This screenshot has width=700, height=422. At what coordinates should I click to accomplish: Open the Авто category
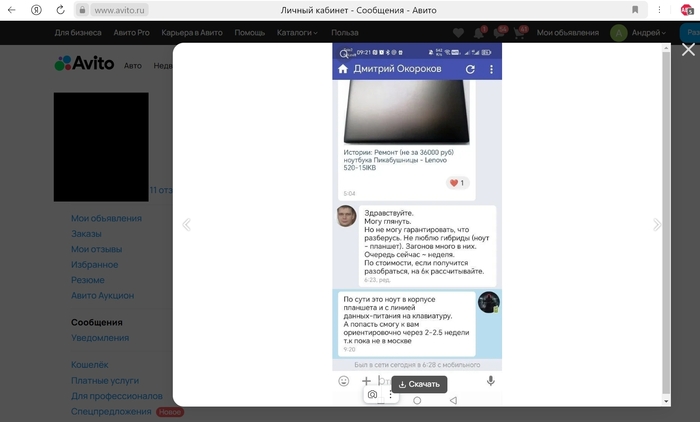coord(133,66)
